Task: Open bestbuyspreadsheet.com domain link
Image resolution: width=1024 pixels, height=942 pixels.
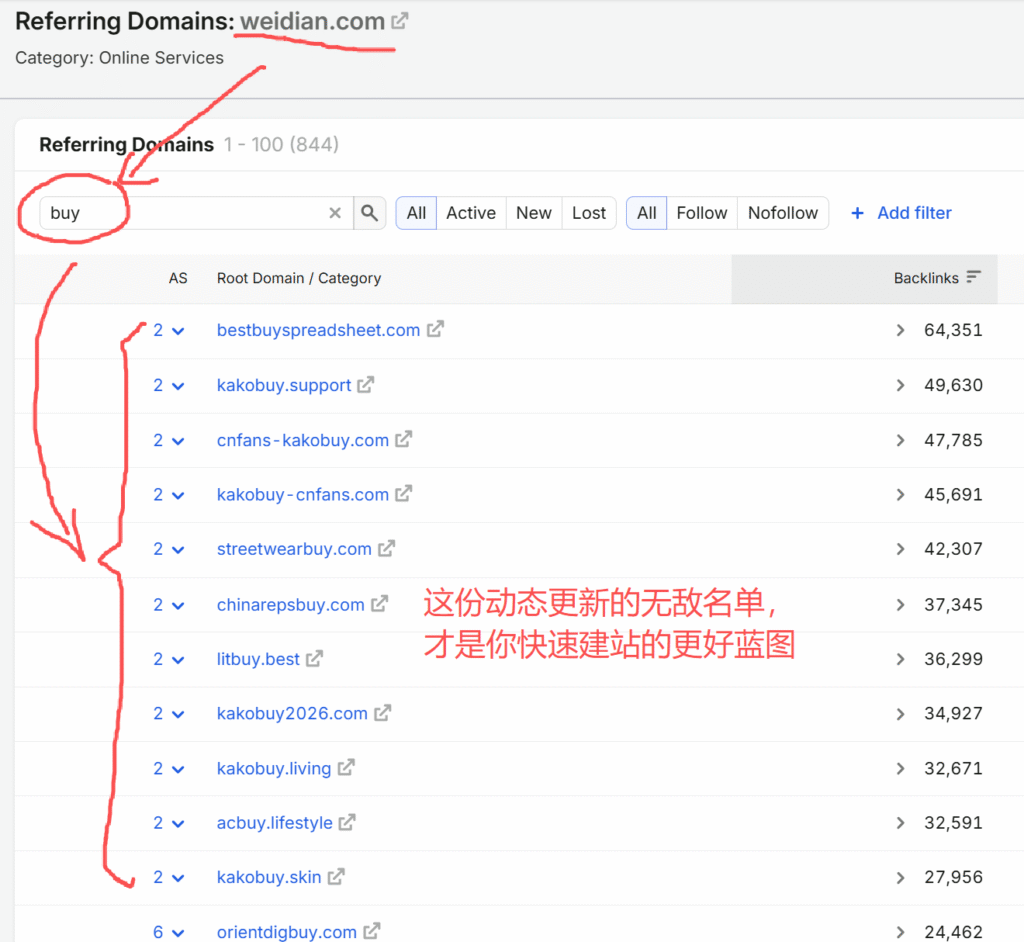Action: click(318, 330)
